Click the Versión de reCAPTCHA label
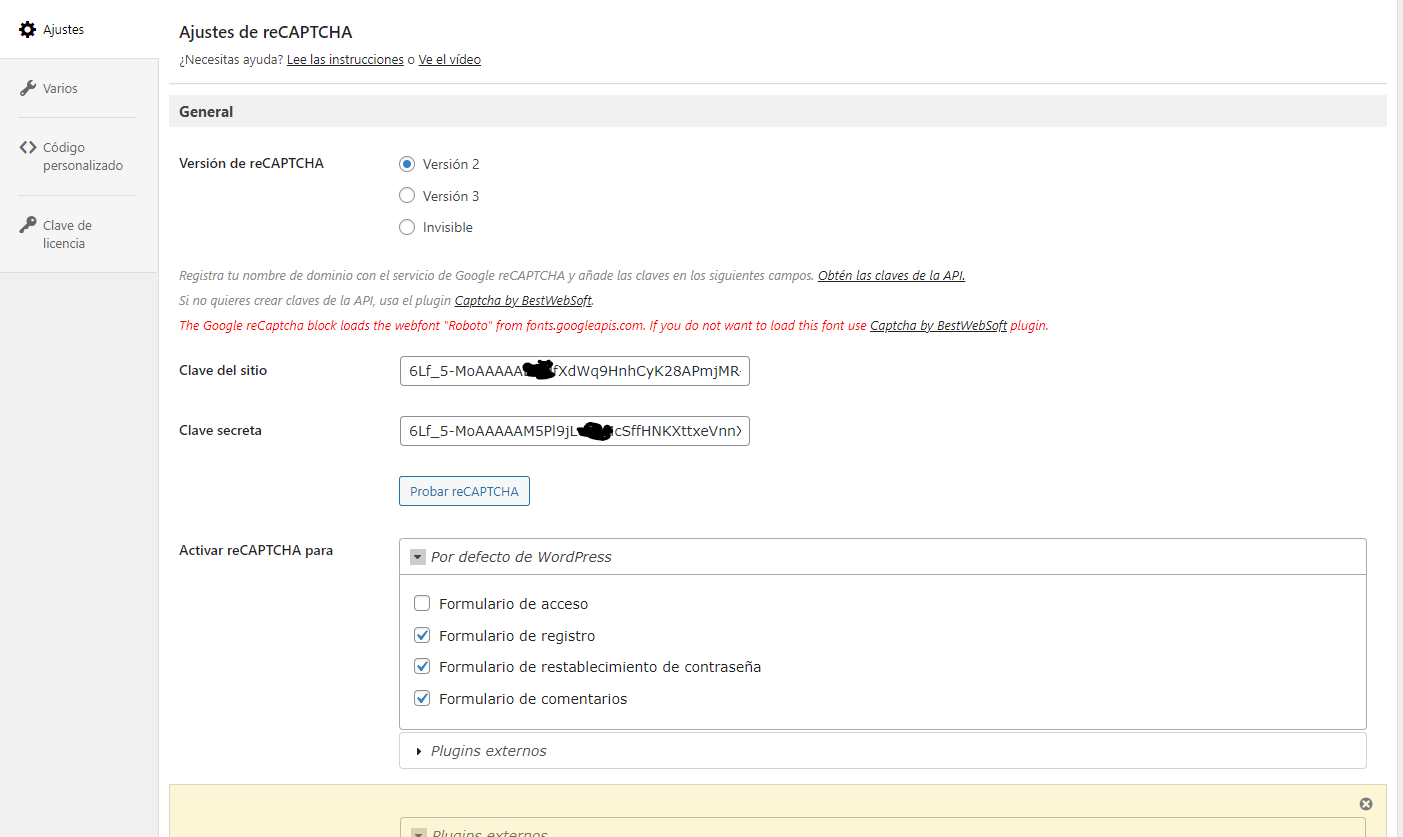Image resolution: width=1403 pixels, height=837 pixels. click(x=251, y=163)
